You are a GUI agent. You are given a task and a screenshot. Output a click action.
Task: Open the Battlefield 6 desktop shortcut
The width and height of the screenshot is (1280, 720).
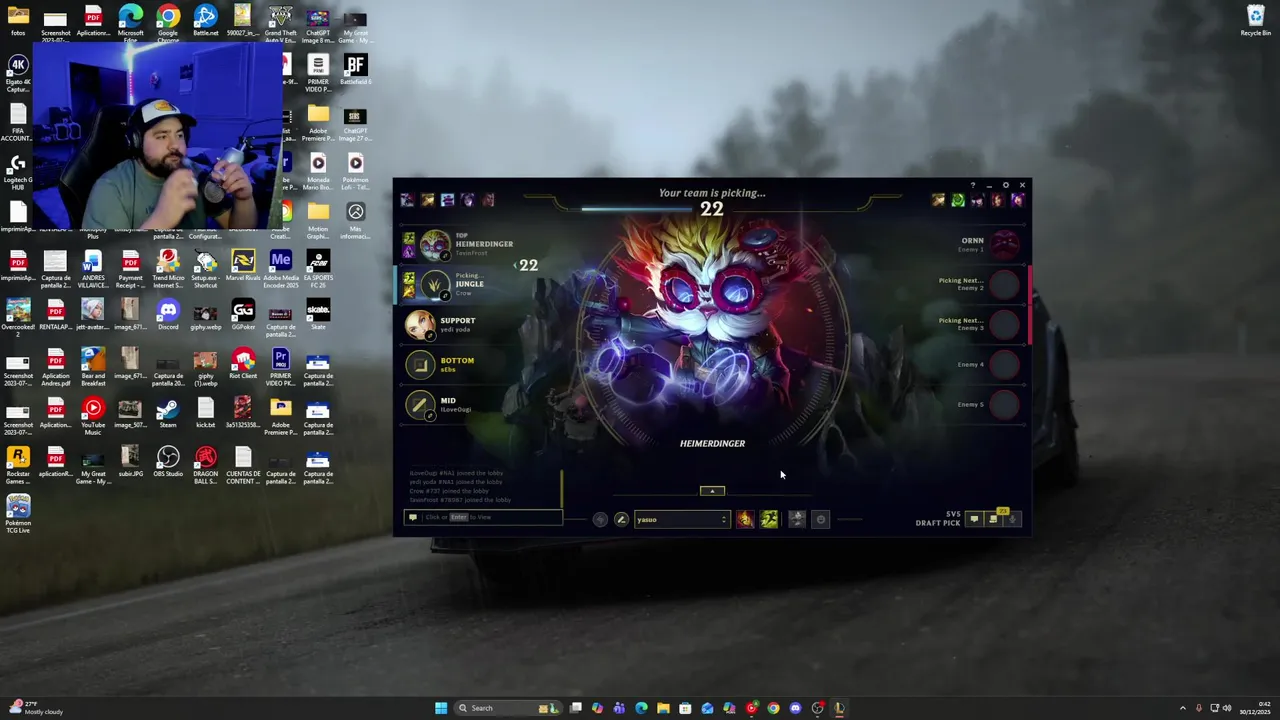tap(355, 70)
